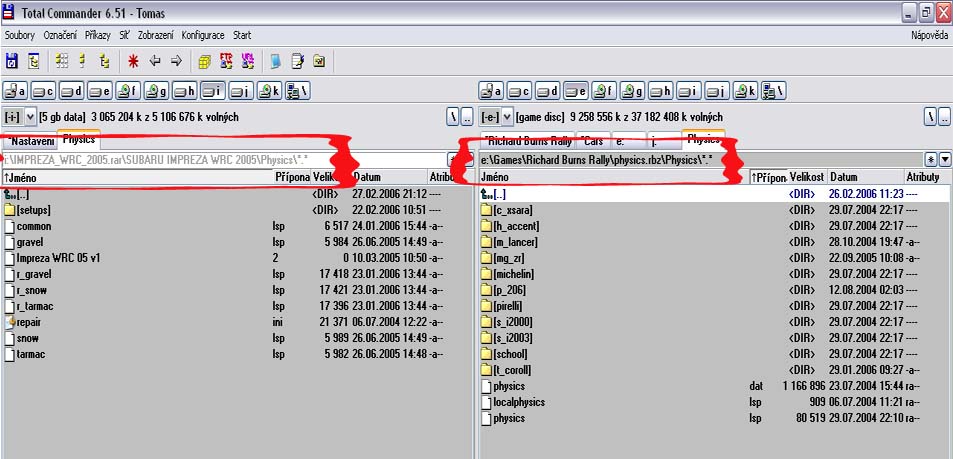Viewport: 953px width, 459px height.
Task: Go up with right panel '..' button
Action: click(944, 117)
